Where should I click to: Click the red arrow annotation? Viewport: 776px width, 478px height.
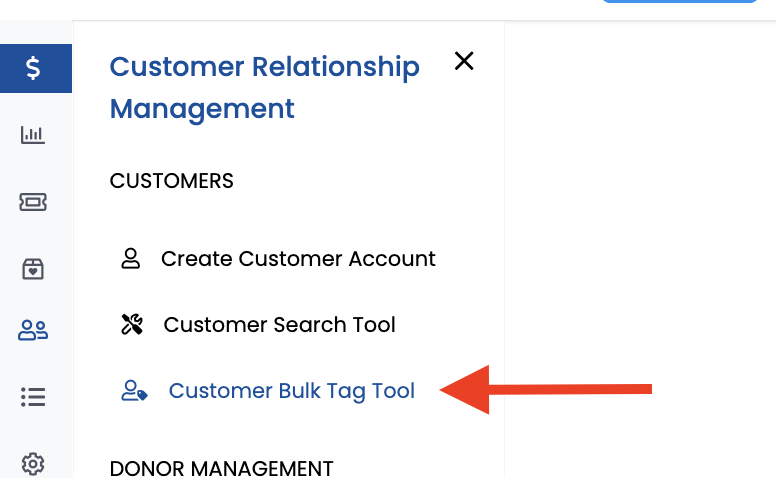(x=545, y=390)
